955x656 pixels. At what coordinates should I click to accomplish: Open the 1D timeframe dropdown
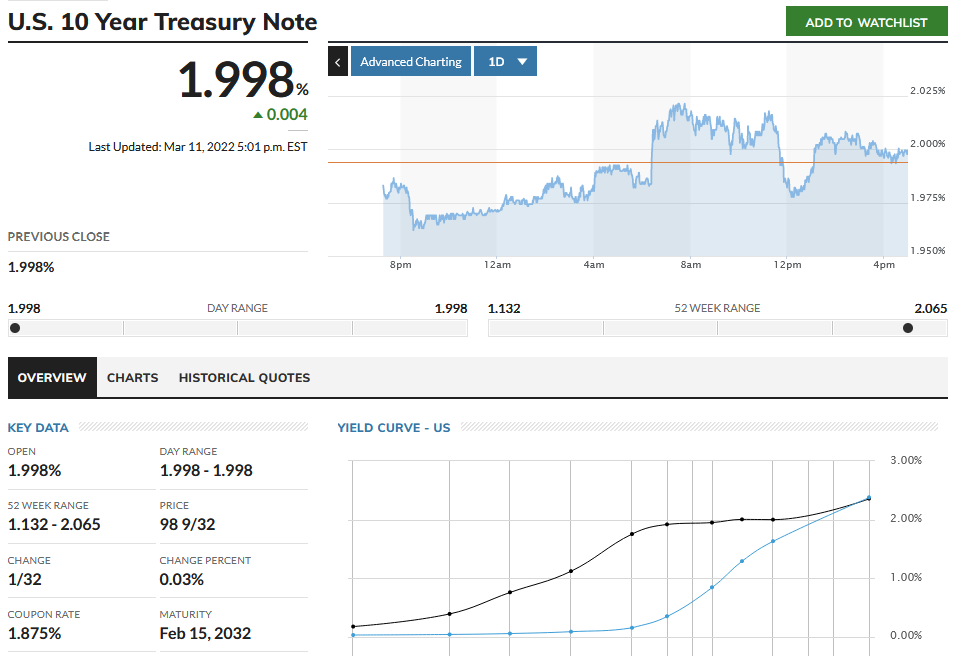click(x=505, y=62)
